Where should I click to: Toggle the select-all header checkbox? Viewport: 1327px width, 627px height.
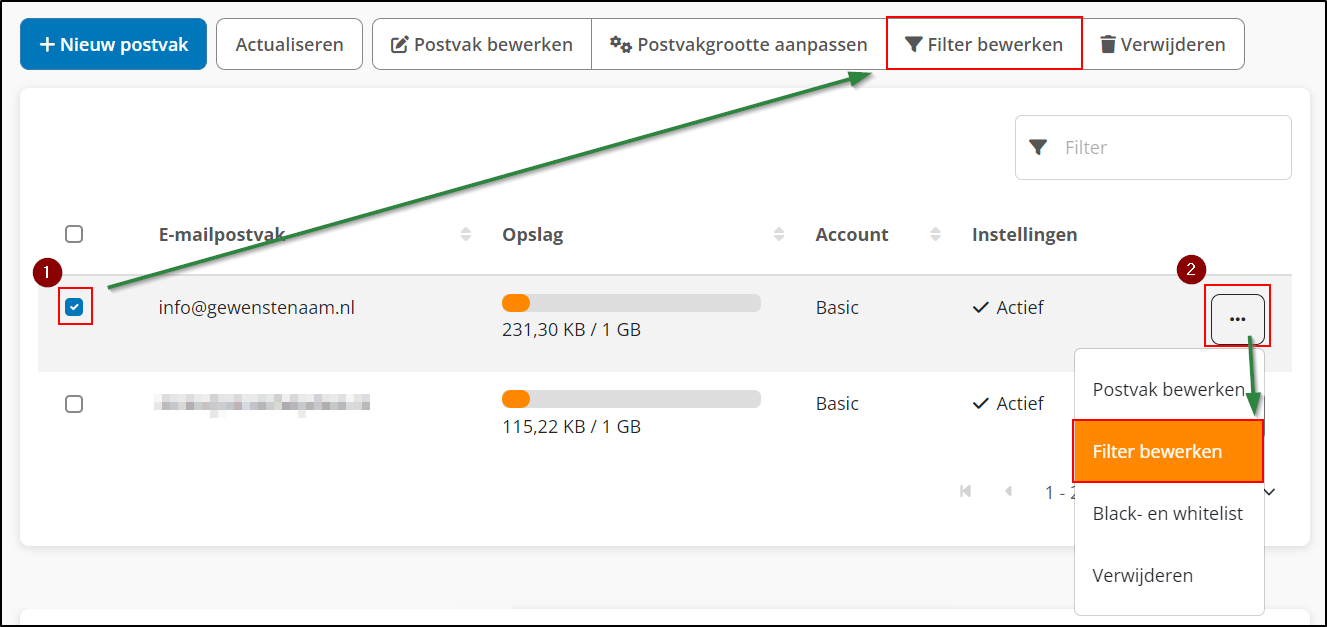pyautogui.click(x=74, y=234)
